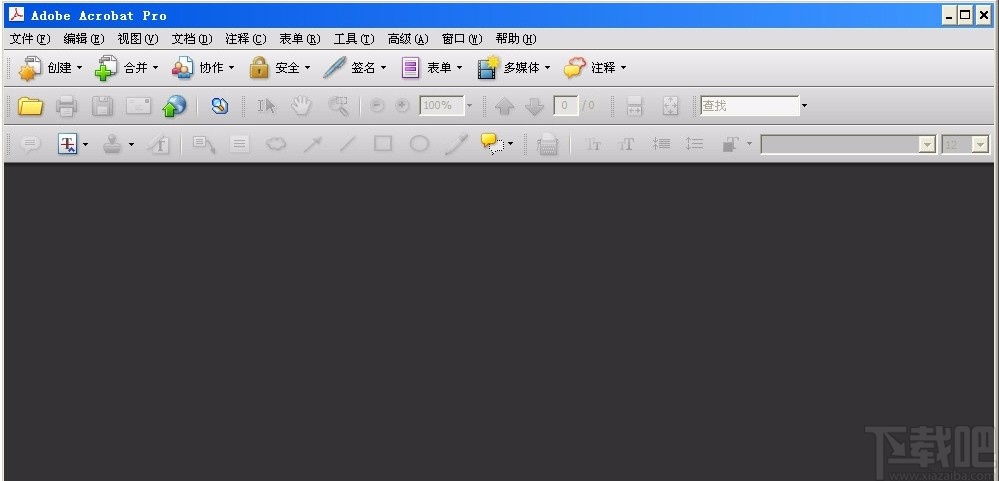This screenshot has width=999, height=481.
Task: Open the 高级 (Advanced) menu
Action: click(x=408, y=39)
